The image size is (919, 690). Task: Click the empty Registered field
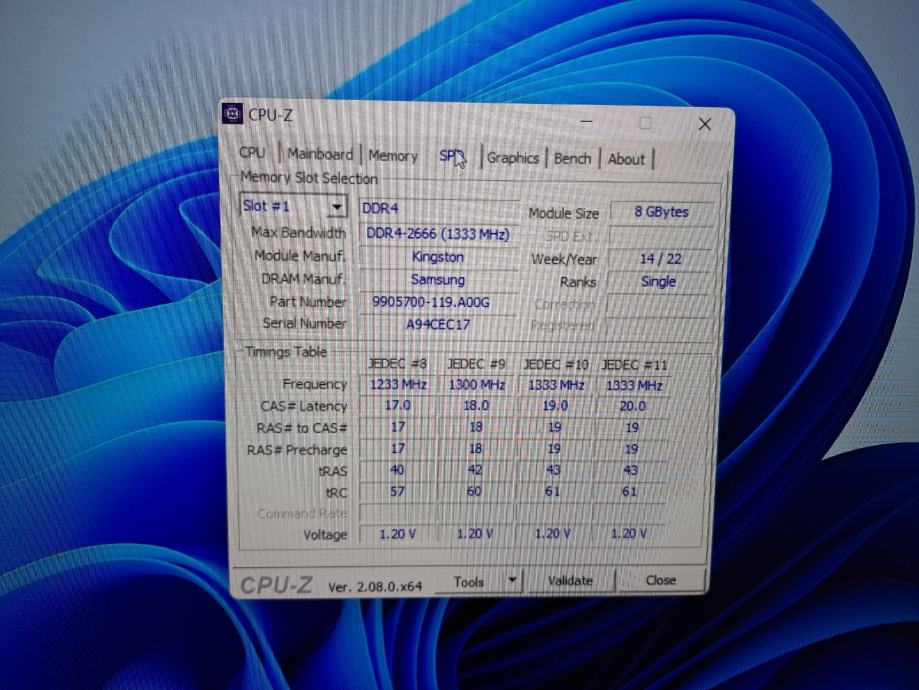point(657,327)
